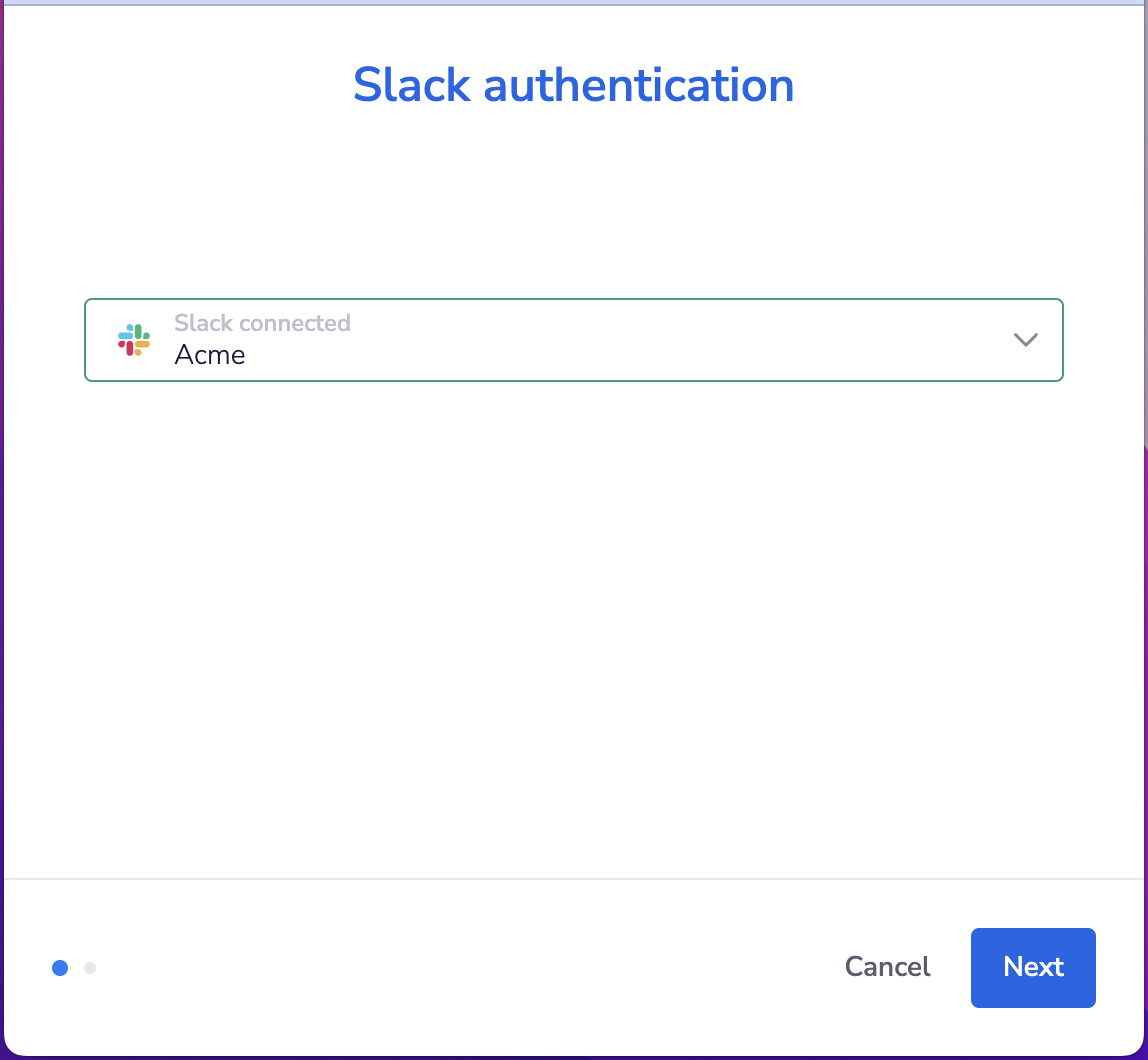Click the Slack authentication heading
Viewport: 1148px width, 1060px height.
coord(573,85)
